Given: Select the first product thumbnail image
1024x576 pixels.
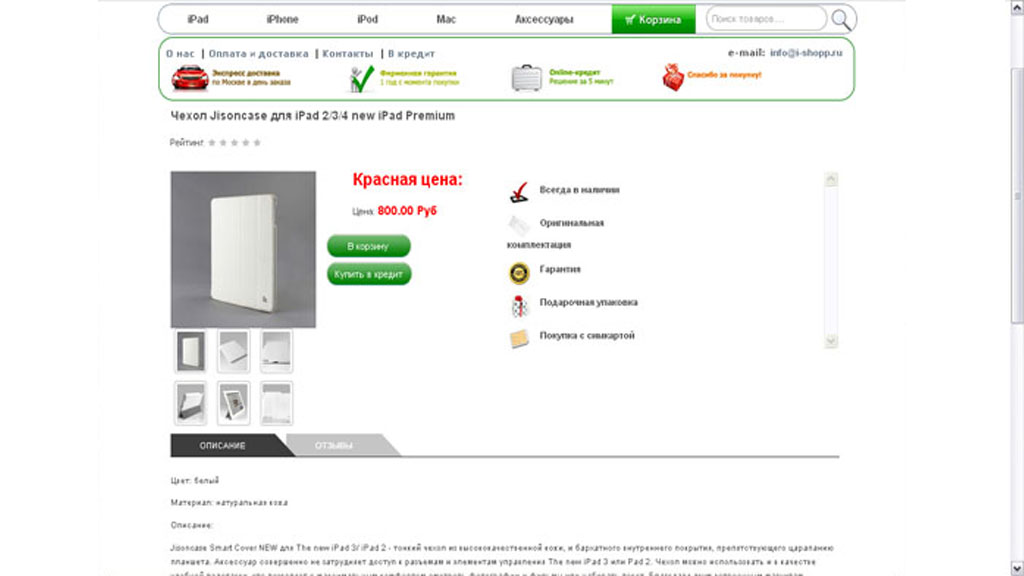Looking at the screenshot, I should pos(191,351).
